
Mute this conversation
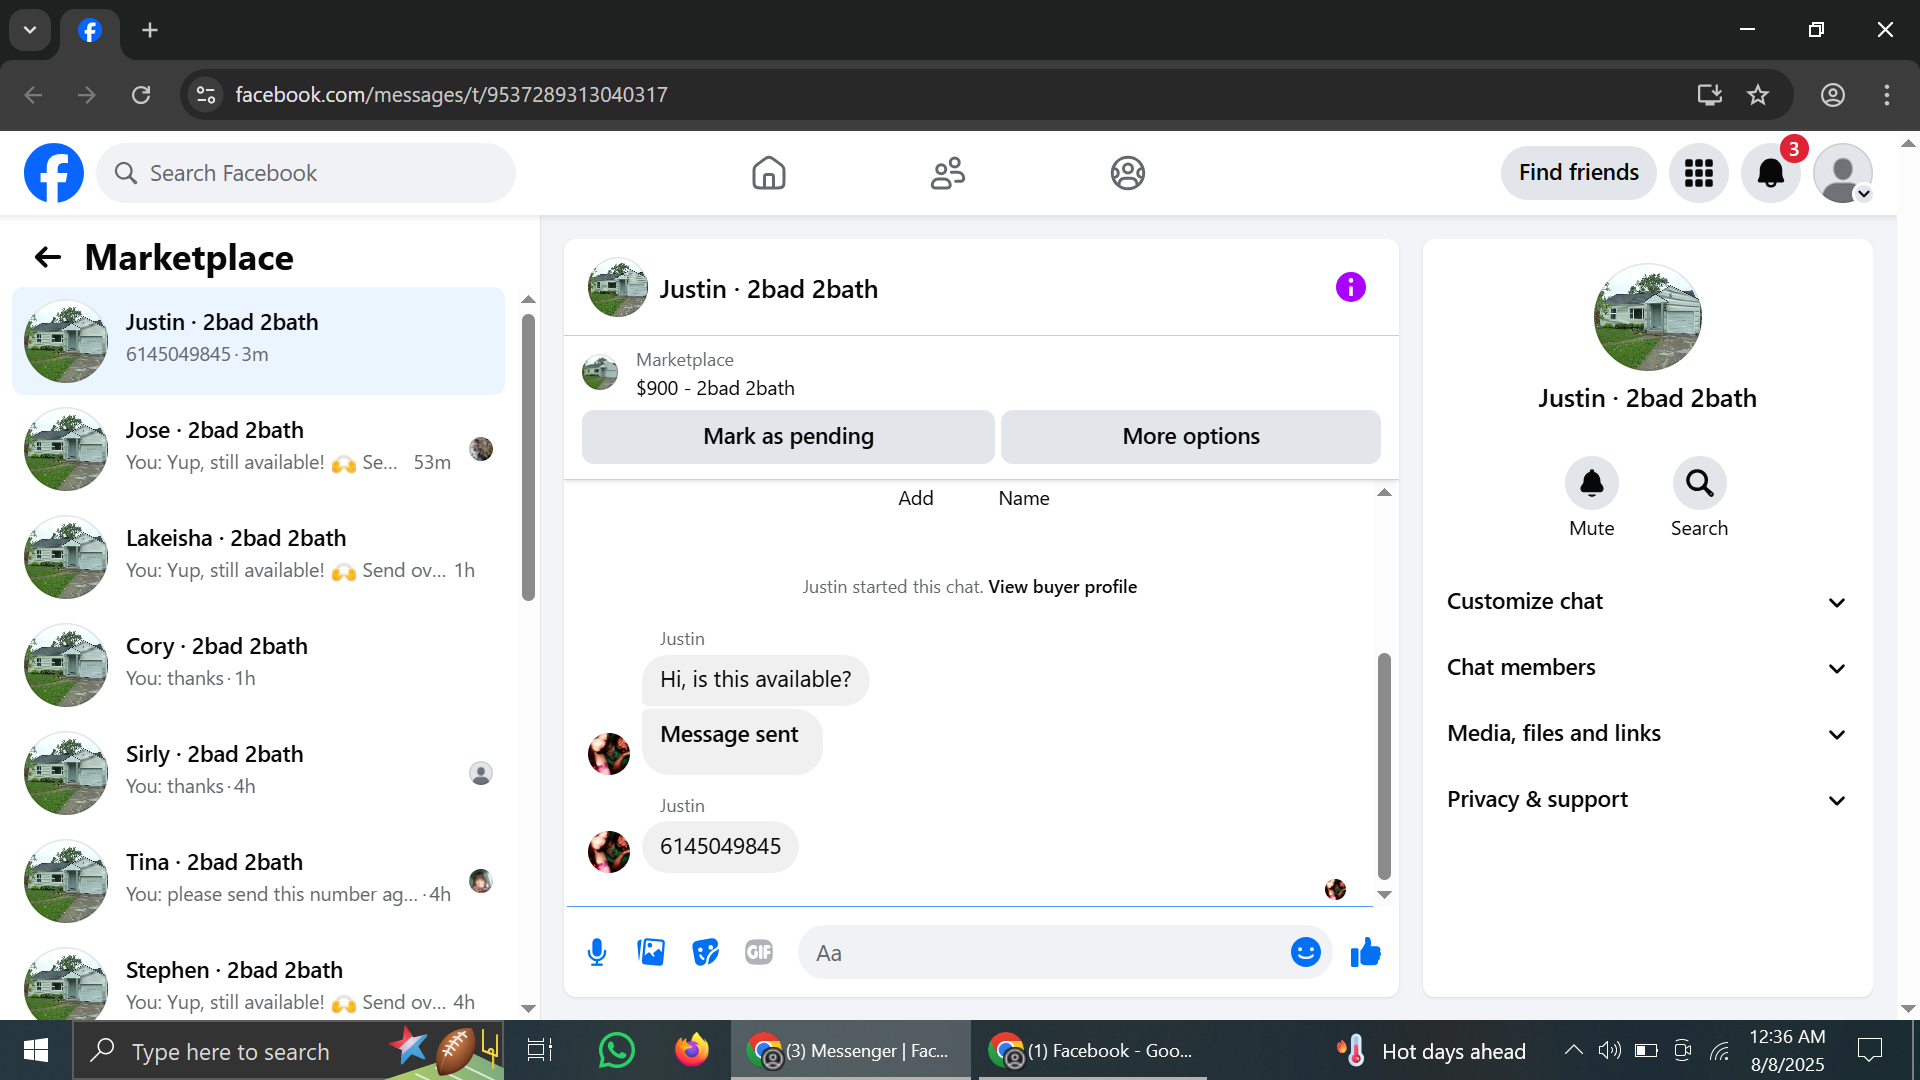click(1591, 484)
